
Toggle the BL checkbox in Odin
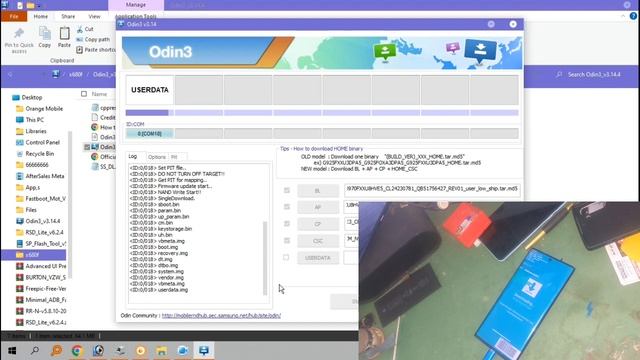[287, 190]
